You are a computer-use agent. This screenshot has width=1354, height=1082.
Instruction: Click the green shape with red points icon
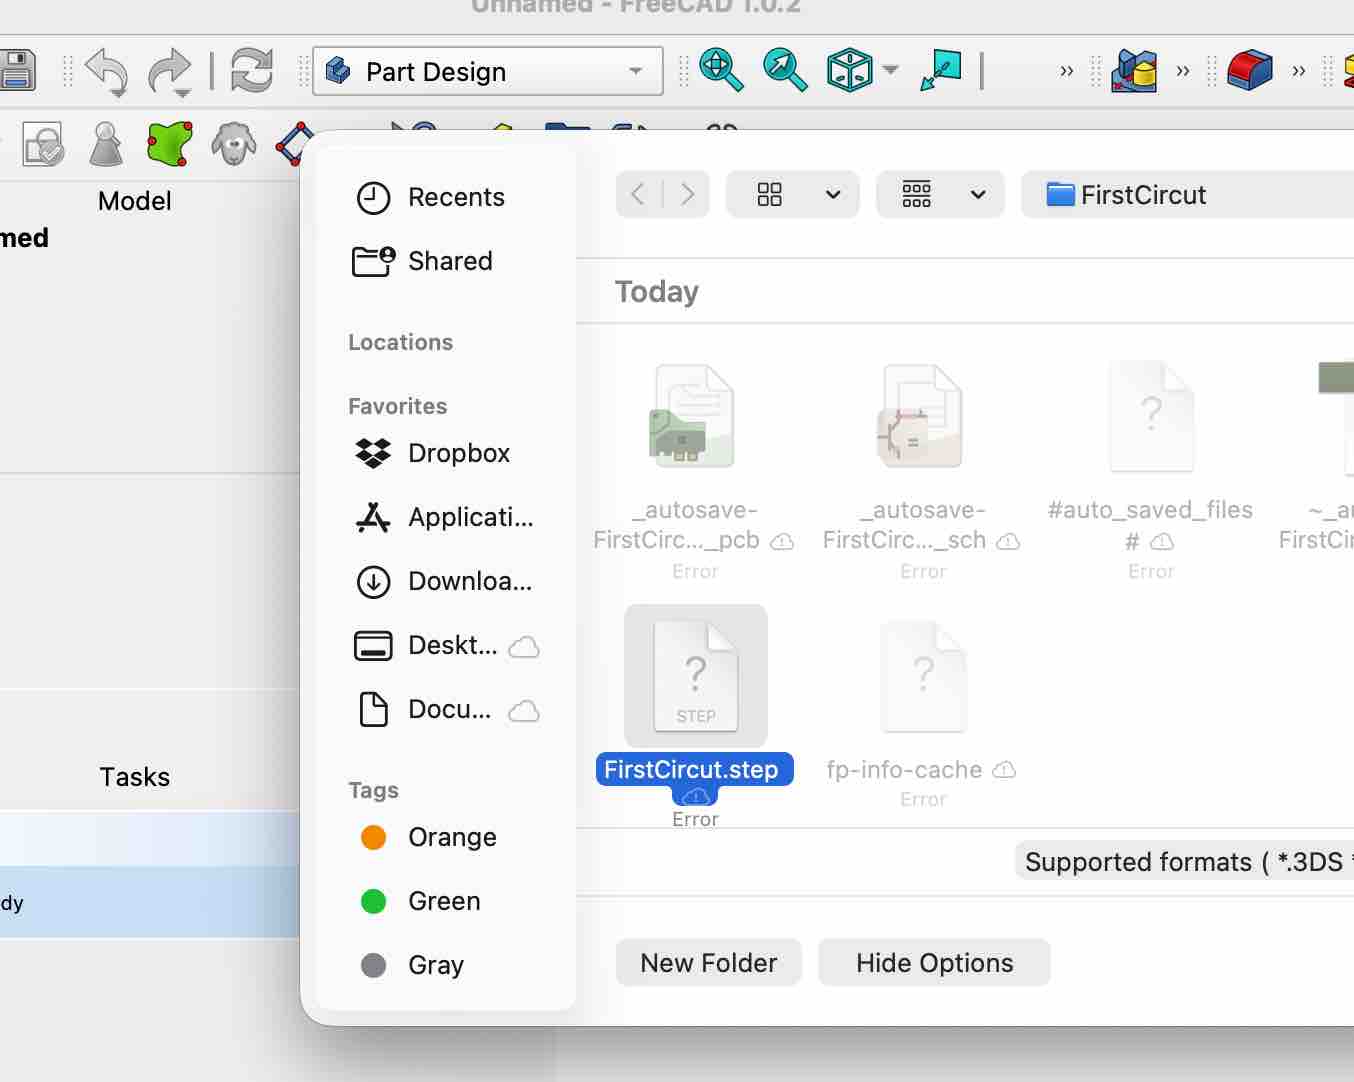click(x=170, y=145)
